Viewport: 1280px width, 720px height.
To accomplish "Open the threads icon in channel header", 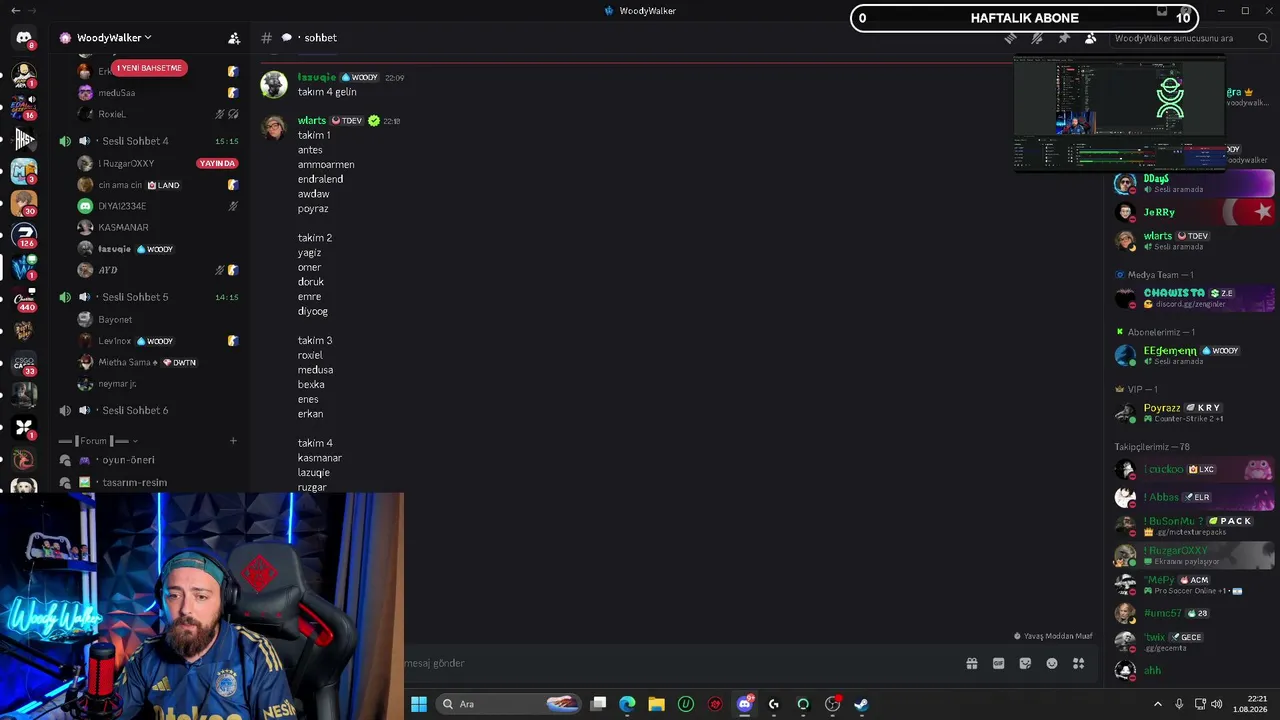I will click(1010, 38).
